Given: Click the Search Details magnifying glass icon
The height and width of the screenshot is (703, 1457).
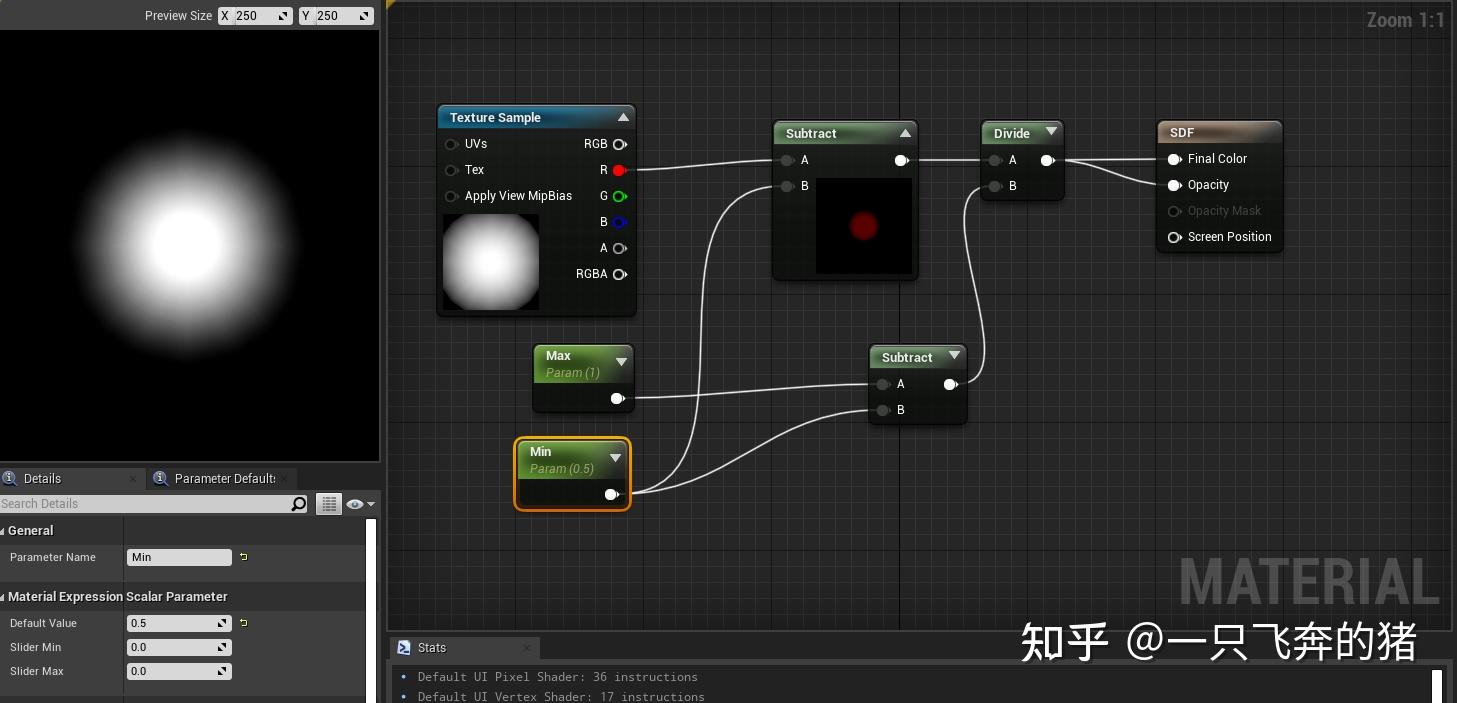Looking at the screenshot, I should (298, 504).
